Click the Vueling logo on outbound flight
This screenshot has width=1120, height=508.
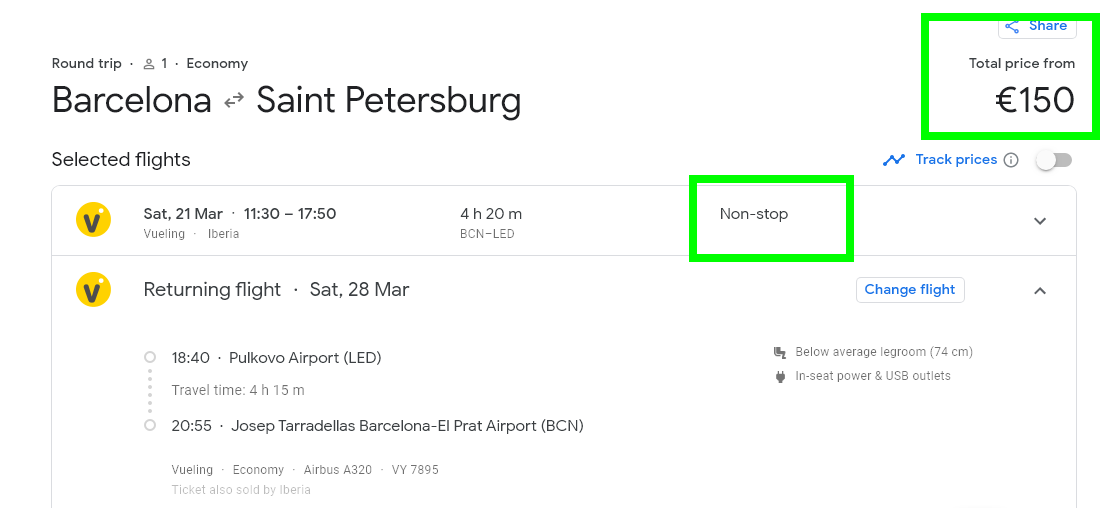94,220
